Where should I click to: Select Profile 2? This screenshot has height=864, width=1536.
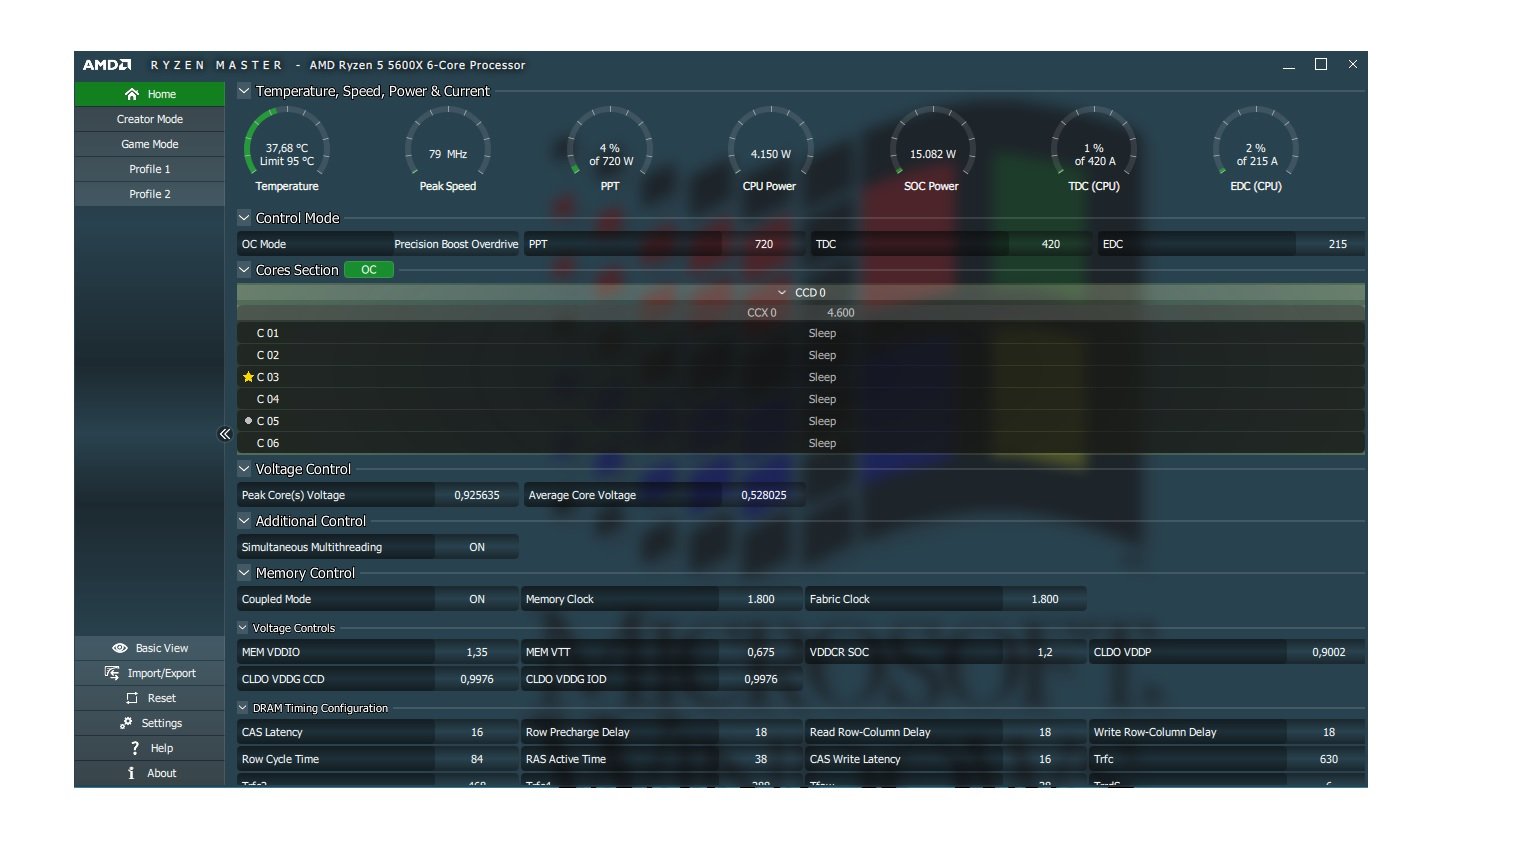pos(150,194)
